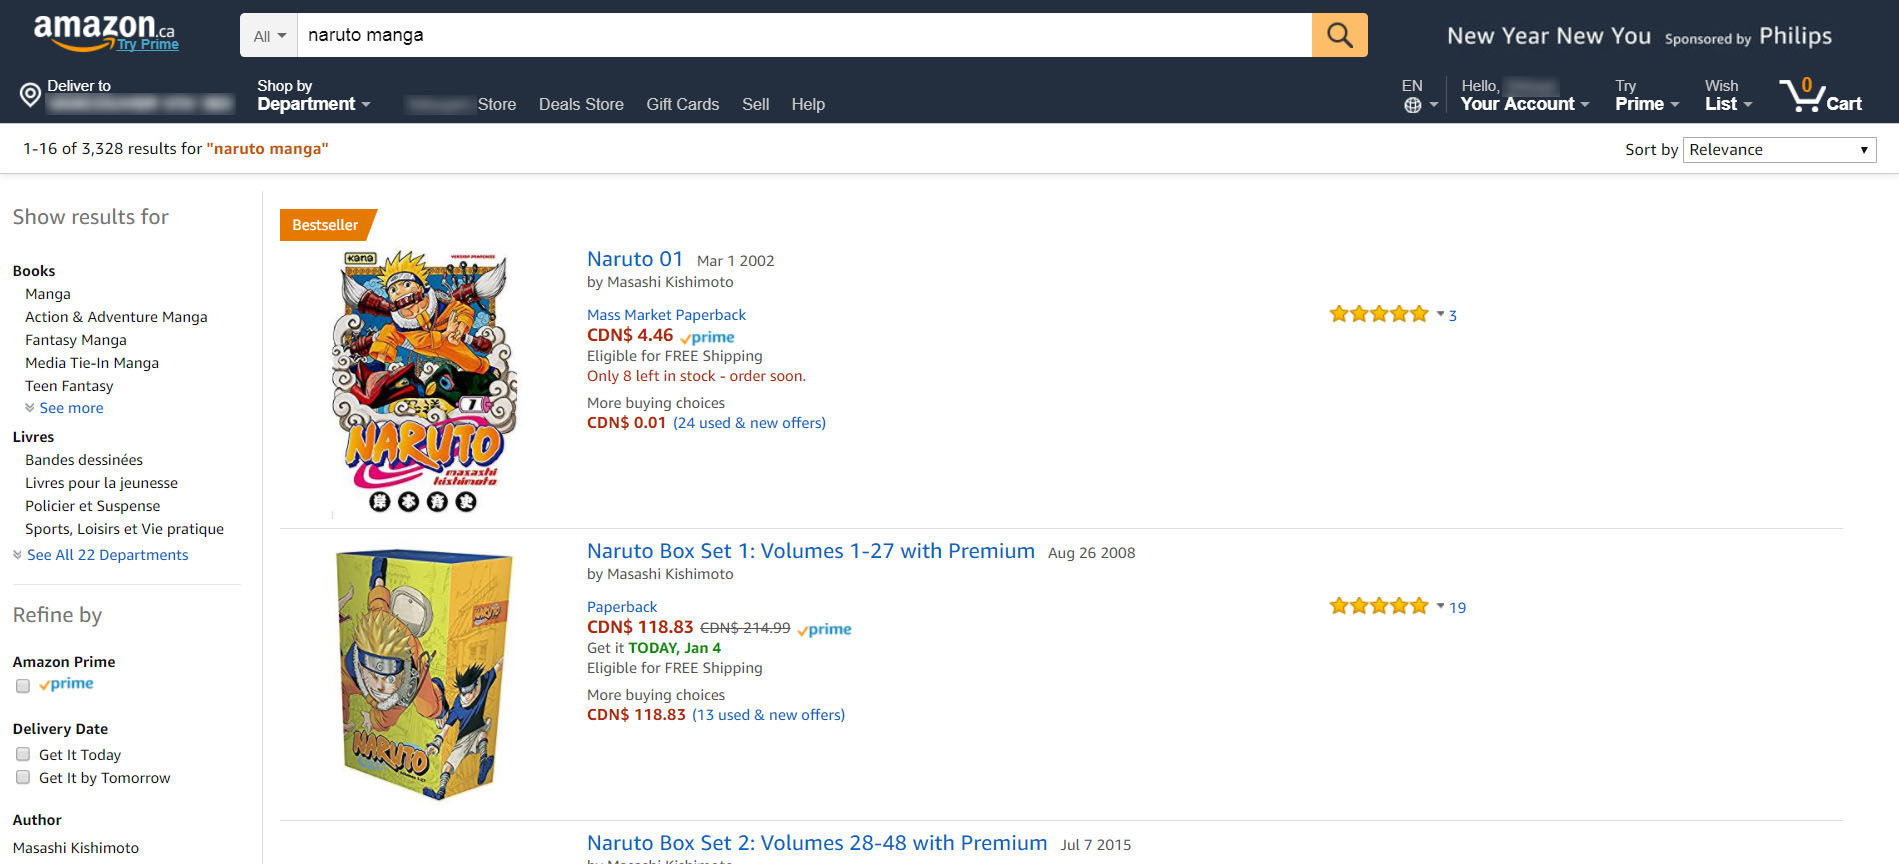Enable the Amazon Prime filter checkbox
The image size is (1899, 864).
click(23, 686)
